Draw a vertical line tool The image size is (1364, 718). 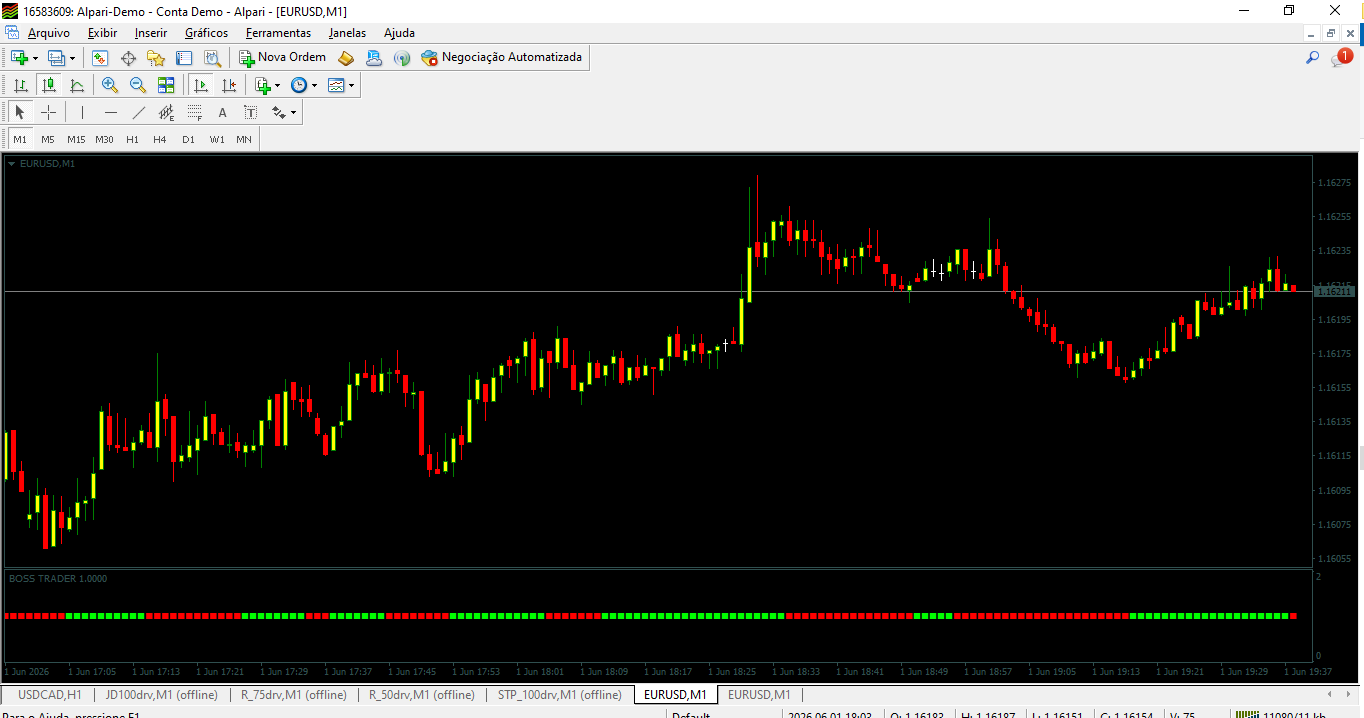82,112
